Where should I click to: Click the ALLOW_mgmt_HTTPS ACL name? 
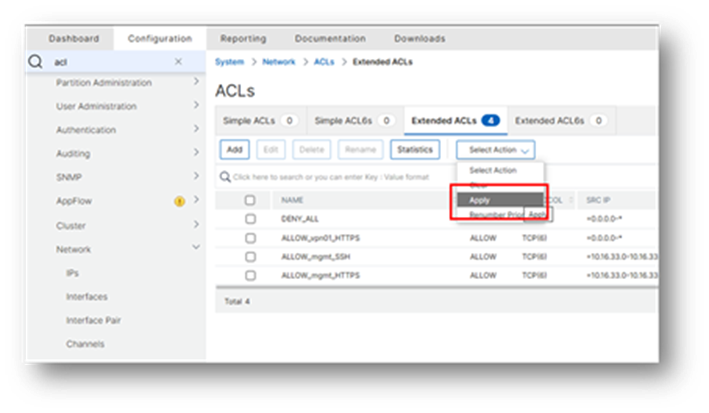tap(321, 275)
